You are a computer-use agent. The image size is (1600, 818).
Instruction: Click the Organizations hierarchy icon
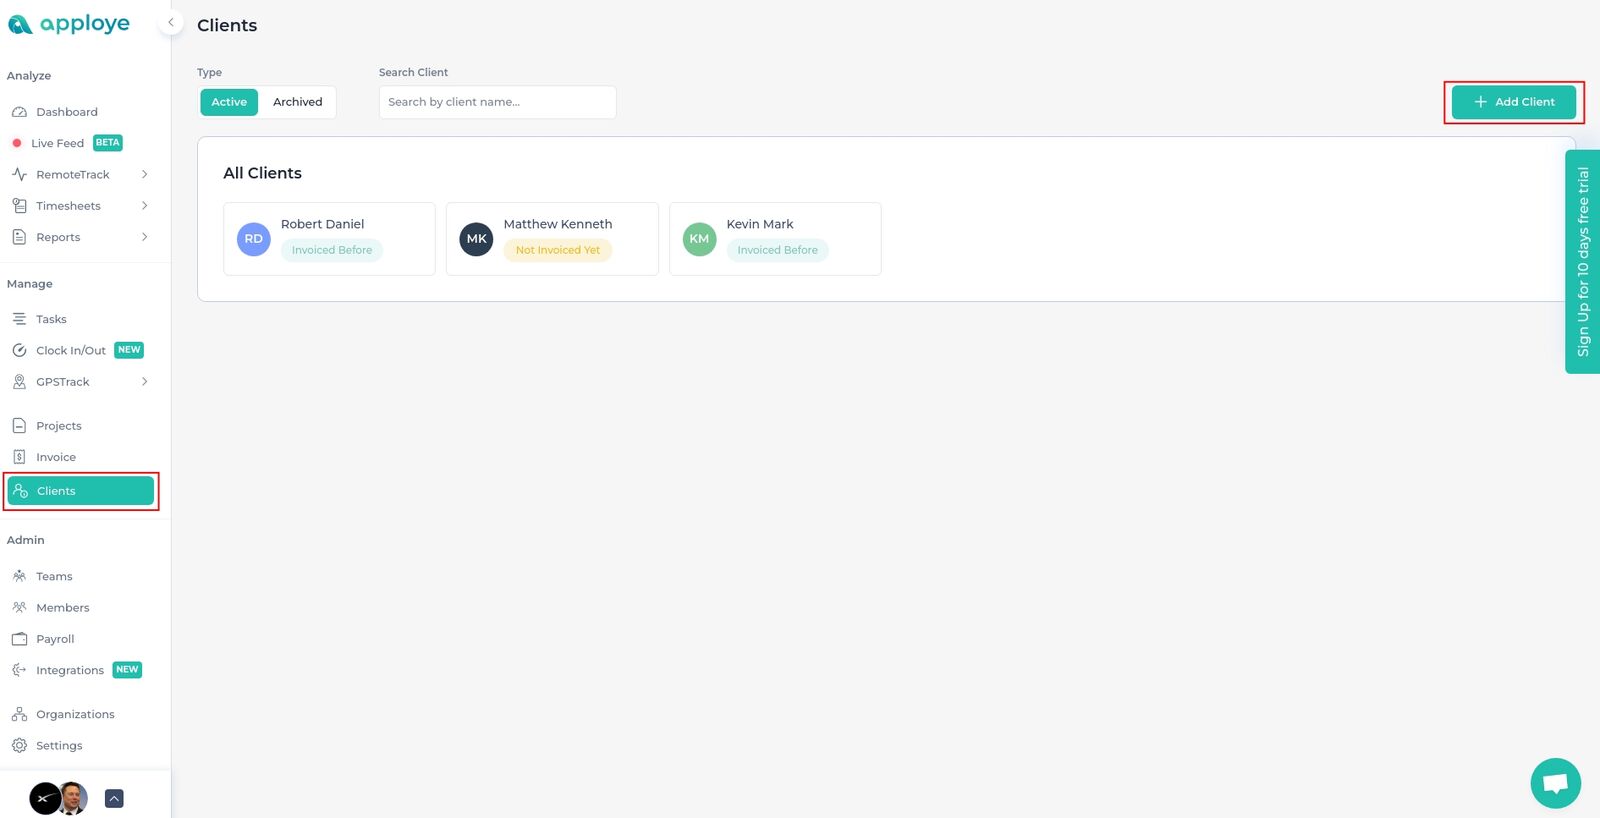[19, 714]
